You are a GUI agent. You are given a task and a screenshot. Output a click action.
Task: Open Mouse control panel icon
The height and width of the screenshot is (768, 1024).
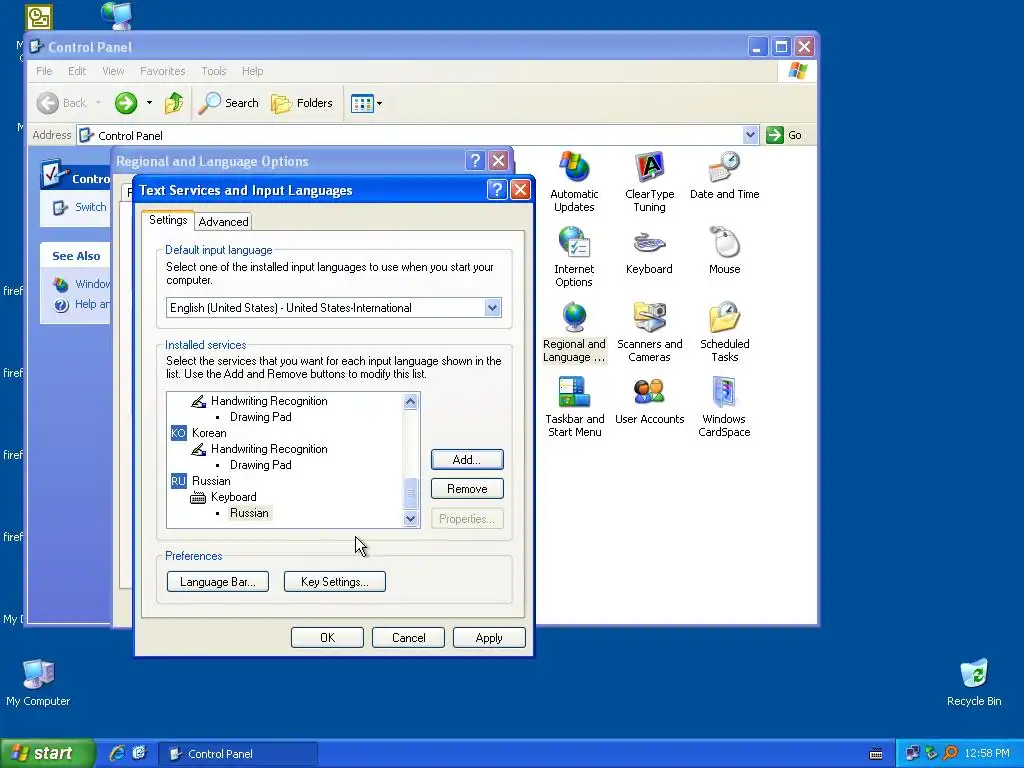click(724, 251)
